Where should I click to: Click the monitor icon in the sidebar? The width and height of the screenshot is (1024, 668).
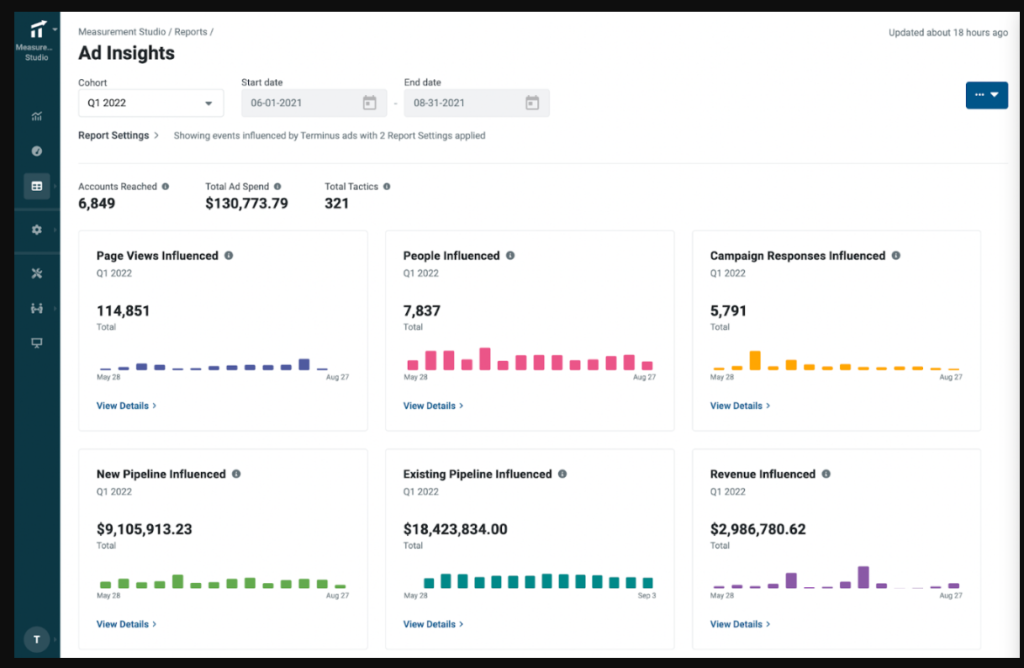click(37, 343)
